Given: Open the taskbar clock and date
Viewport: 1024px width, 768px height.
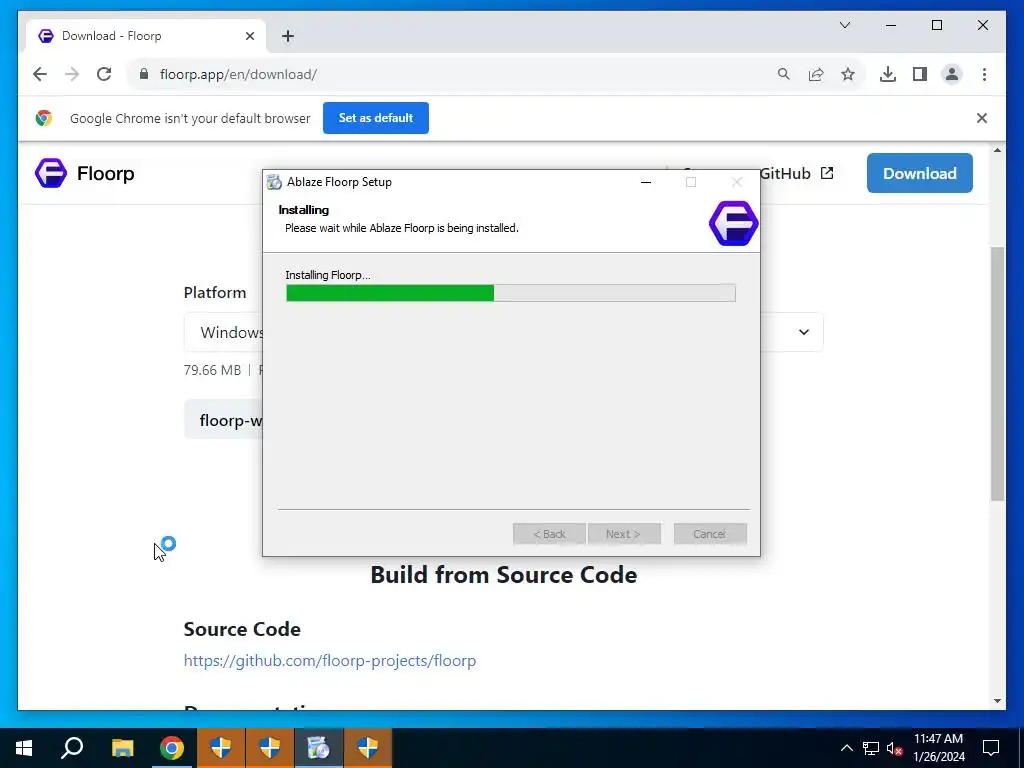Looking at the screenshot, I should point(938,748).
